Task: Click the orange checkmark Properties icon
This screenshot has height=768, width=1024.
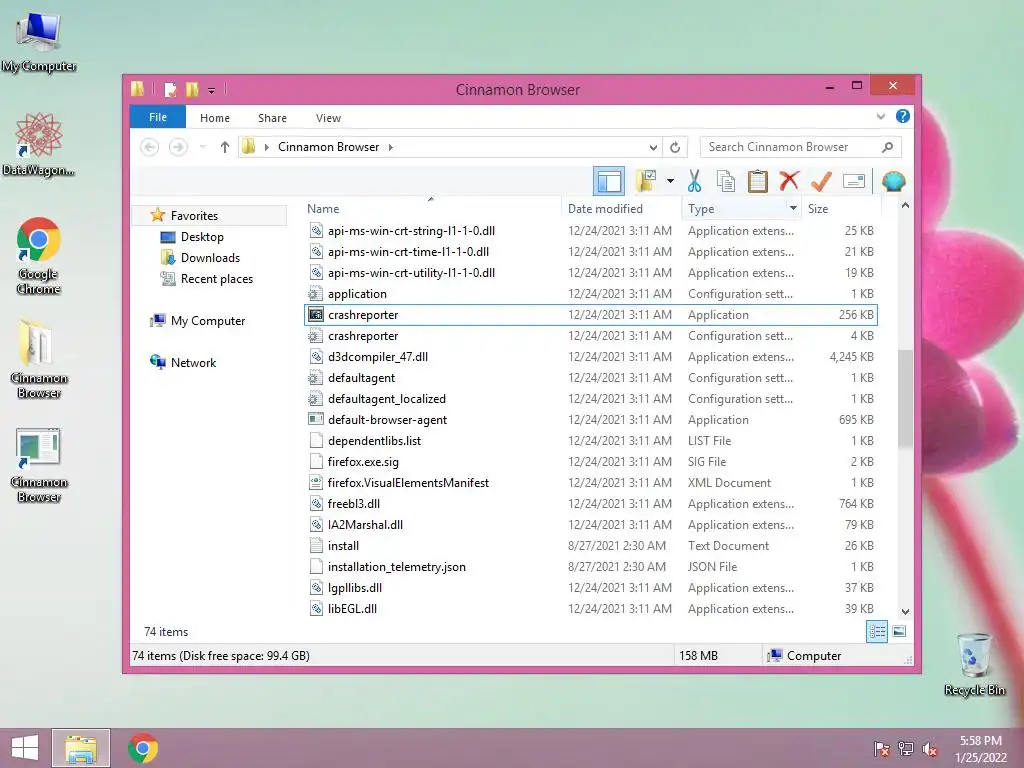Action: coord(821,181)
